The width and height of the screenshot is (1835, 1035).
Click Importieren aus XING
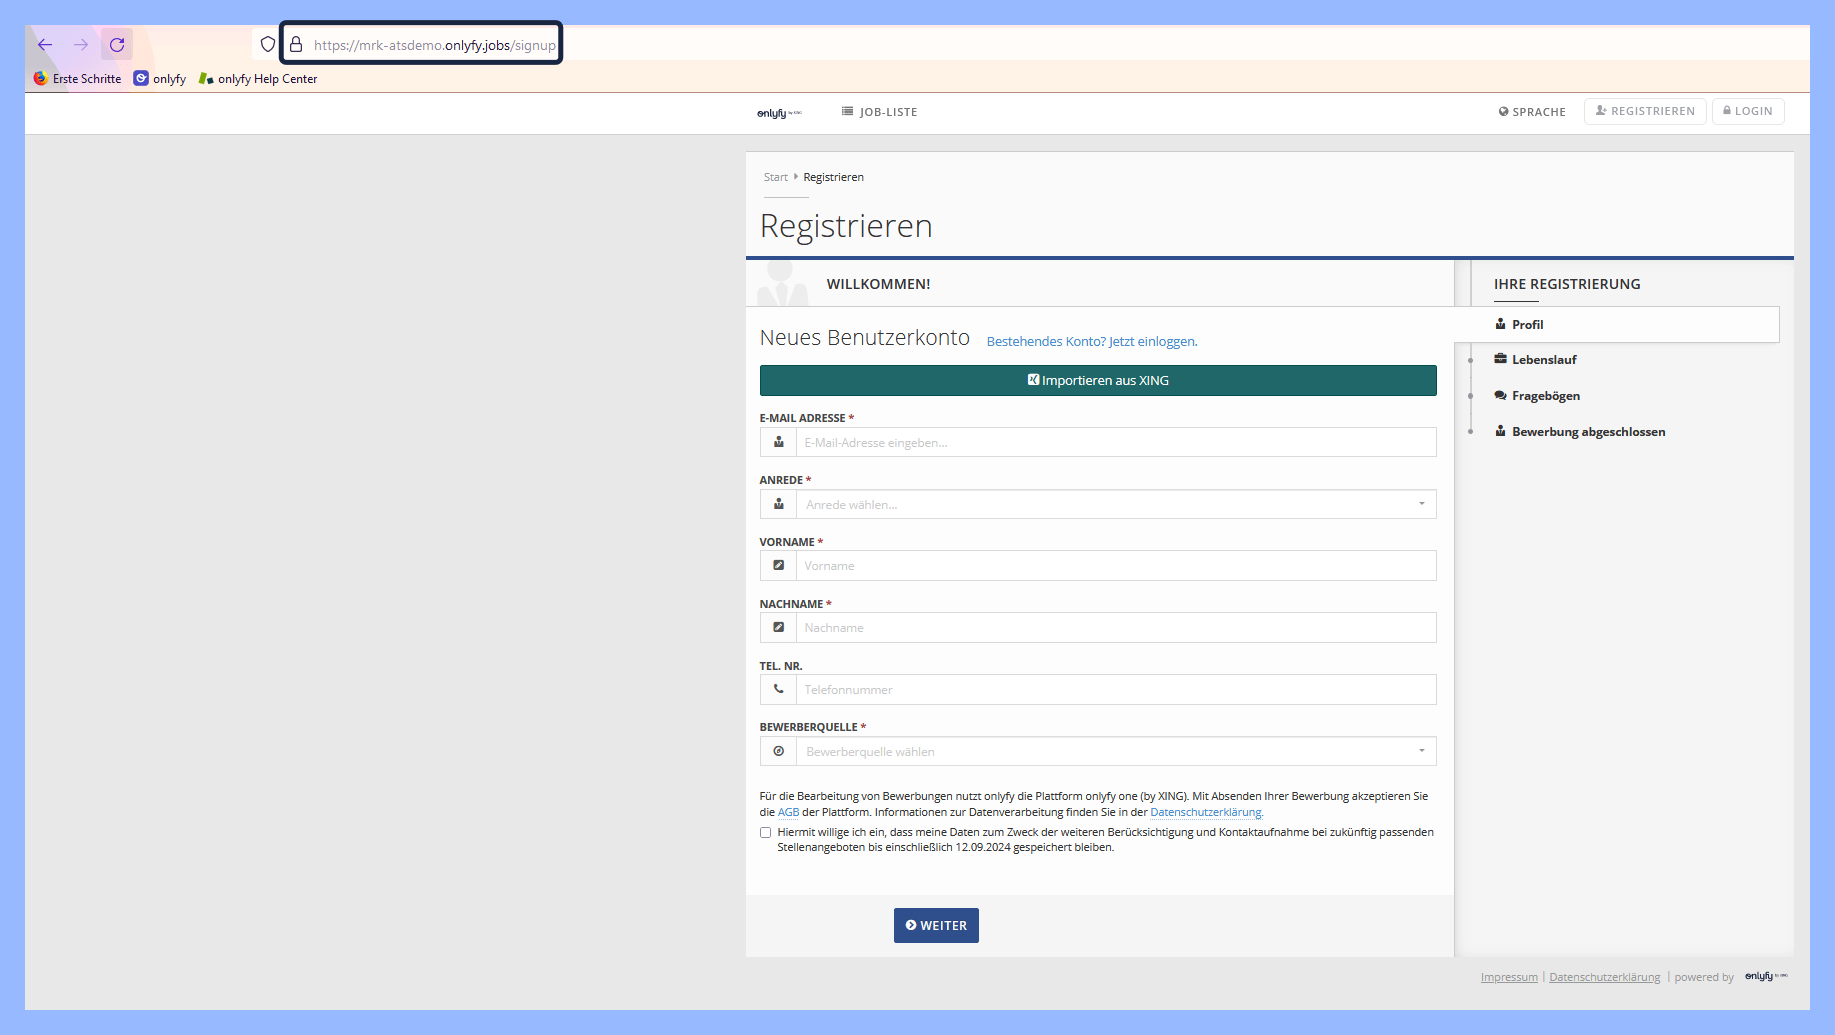click(x=1097, y=380)
